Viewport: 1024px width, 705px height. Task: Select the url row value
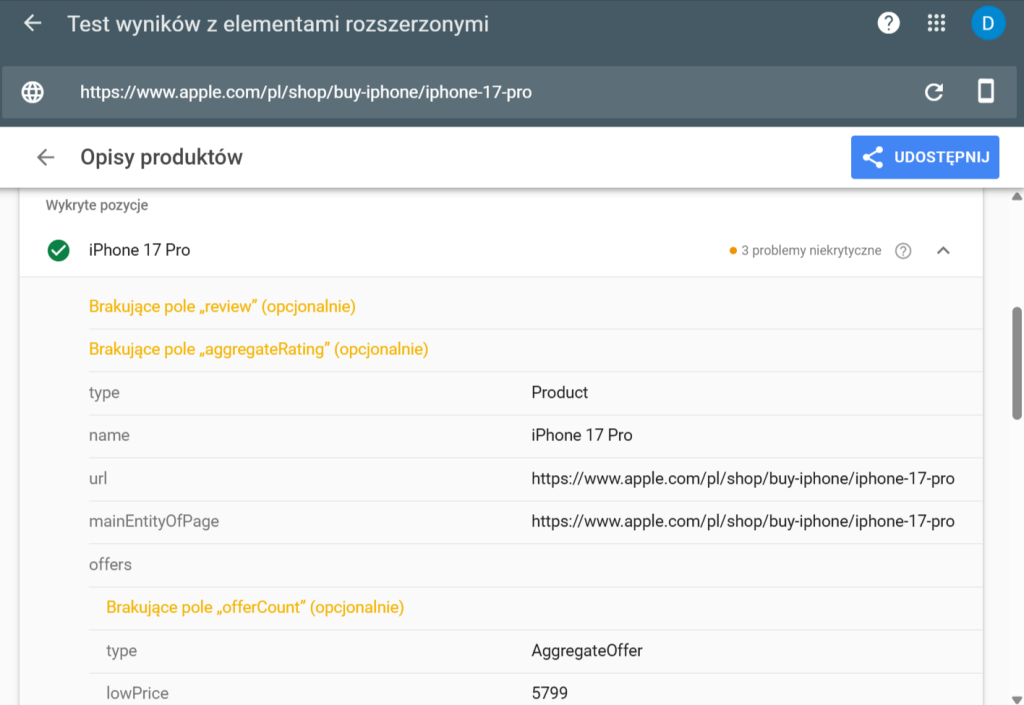742,479
